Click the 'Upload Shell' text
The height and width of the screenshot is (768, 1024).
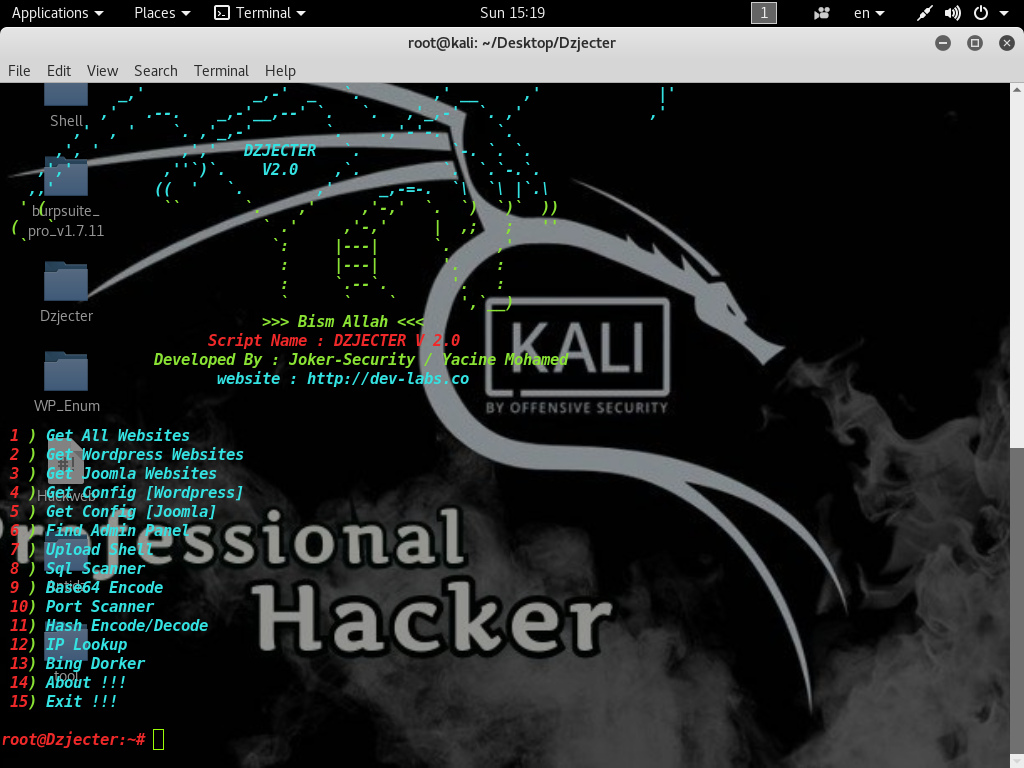click(99, 549)
